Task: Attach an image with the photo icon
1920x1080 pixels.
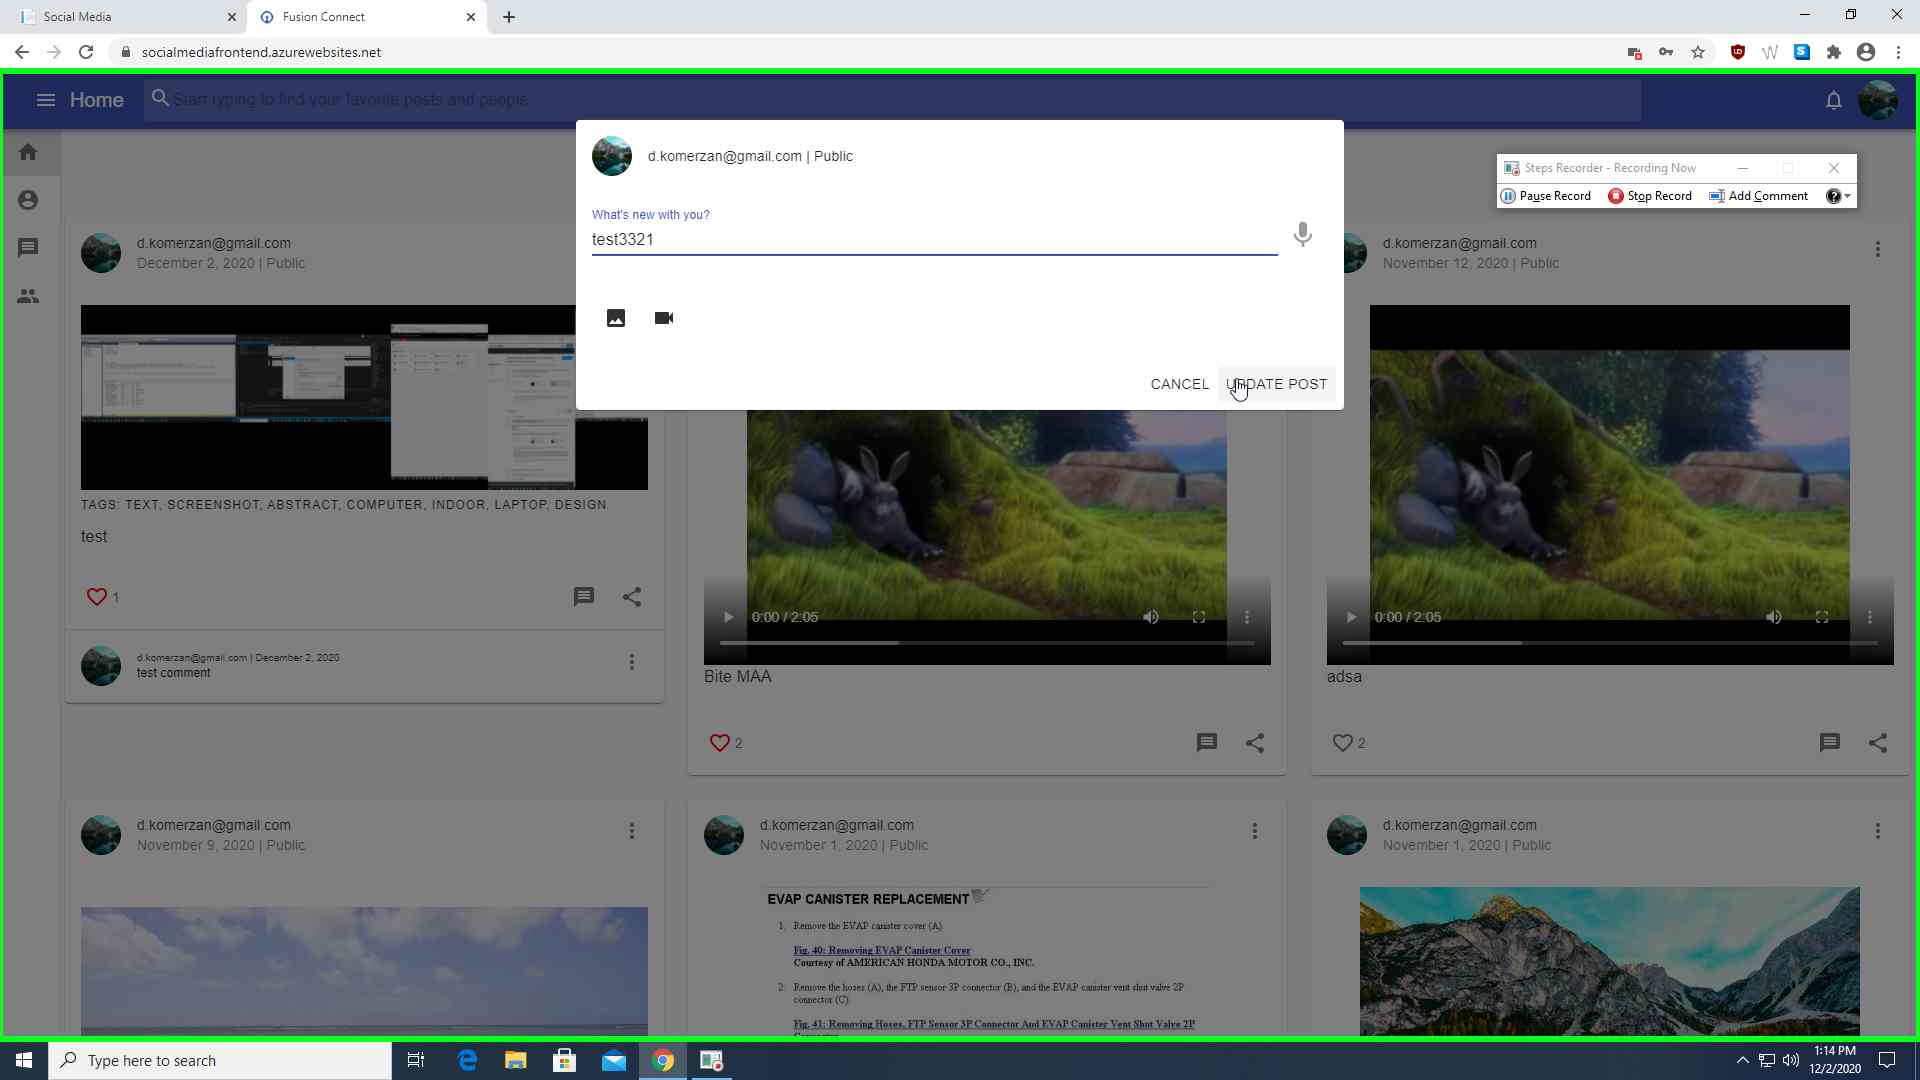Action: [616, 318]
